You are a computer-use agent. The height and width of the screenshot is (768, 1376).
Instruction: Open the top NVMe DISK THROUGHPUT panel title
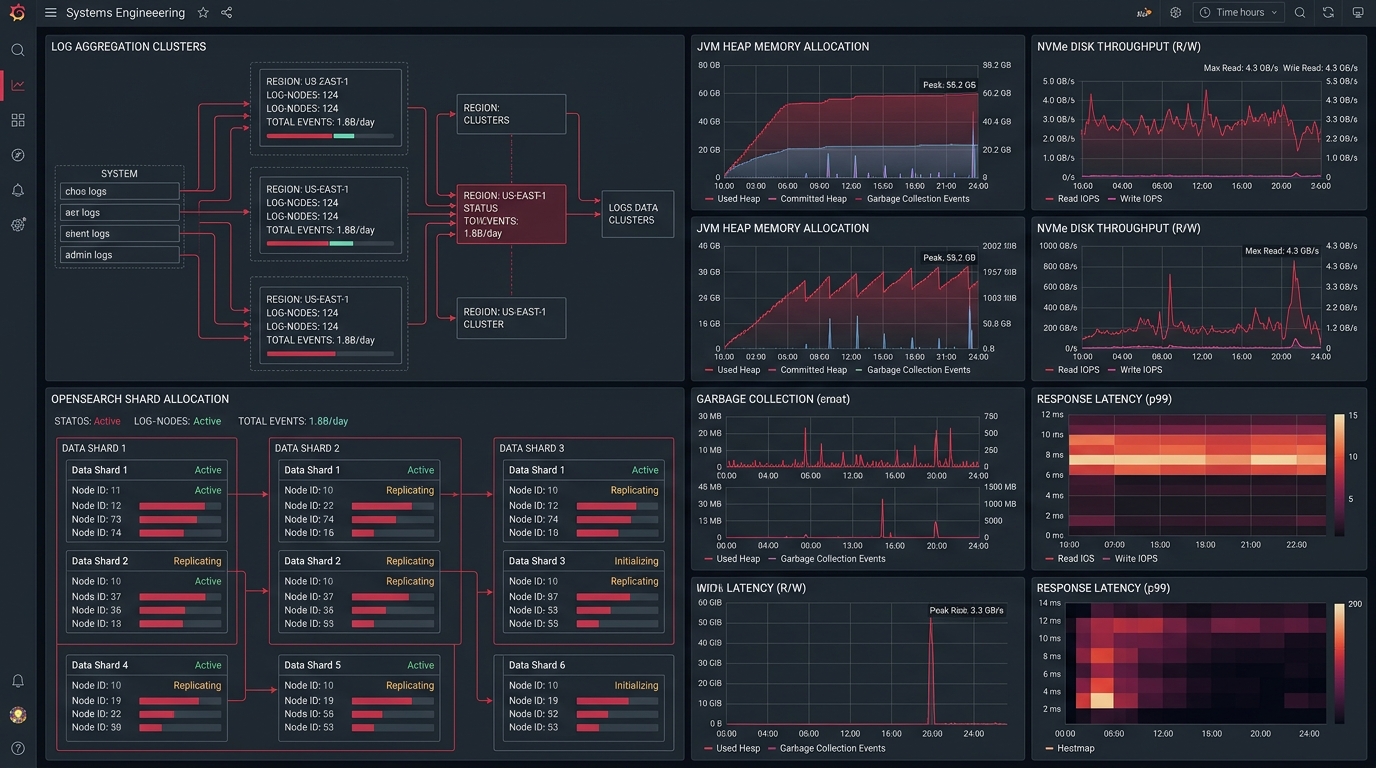[1119, 47]
